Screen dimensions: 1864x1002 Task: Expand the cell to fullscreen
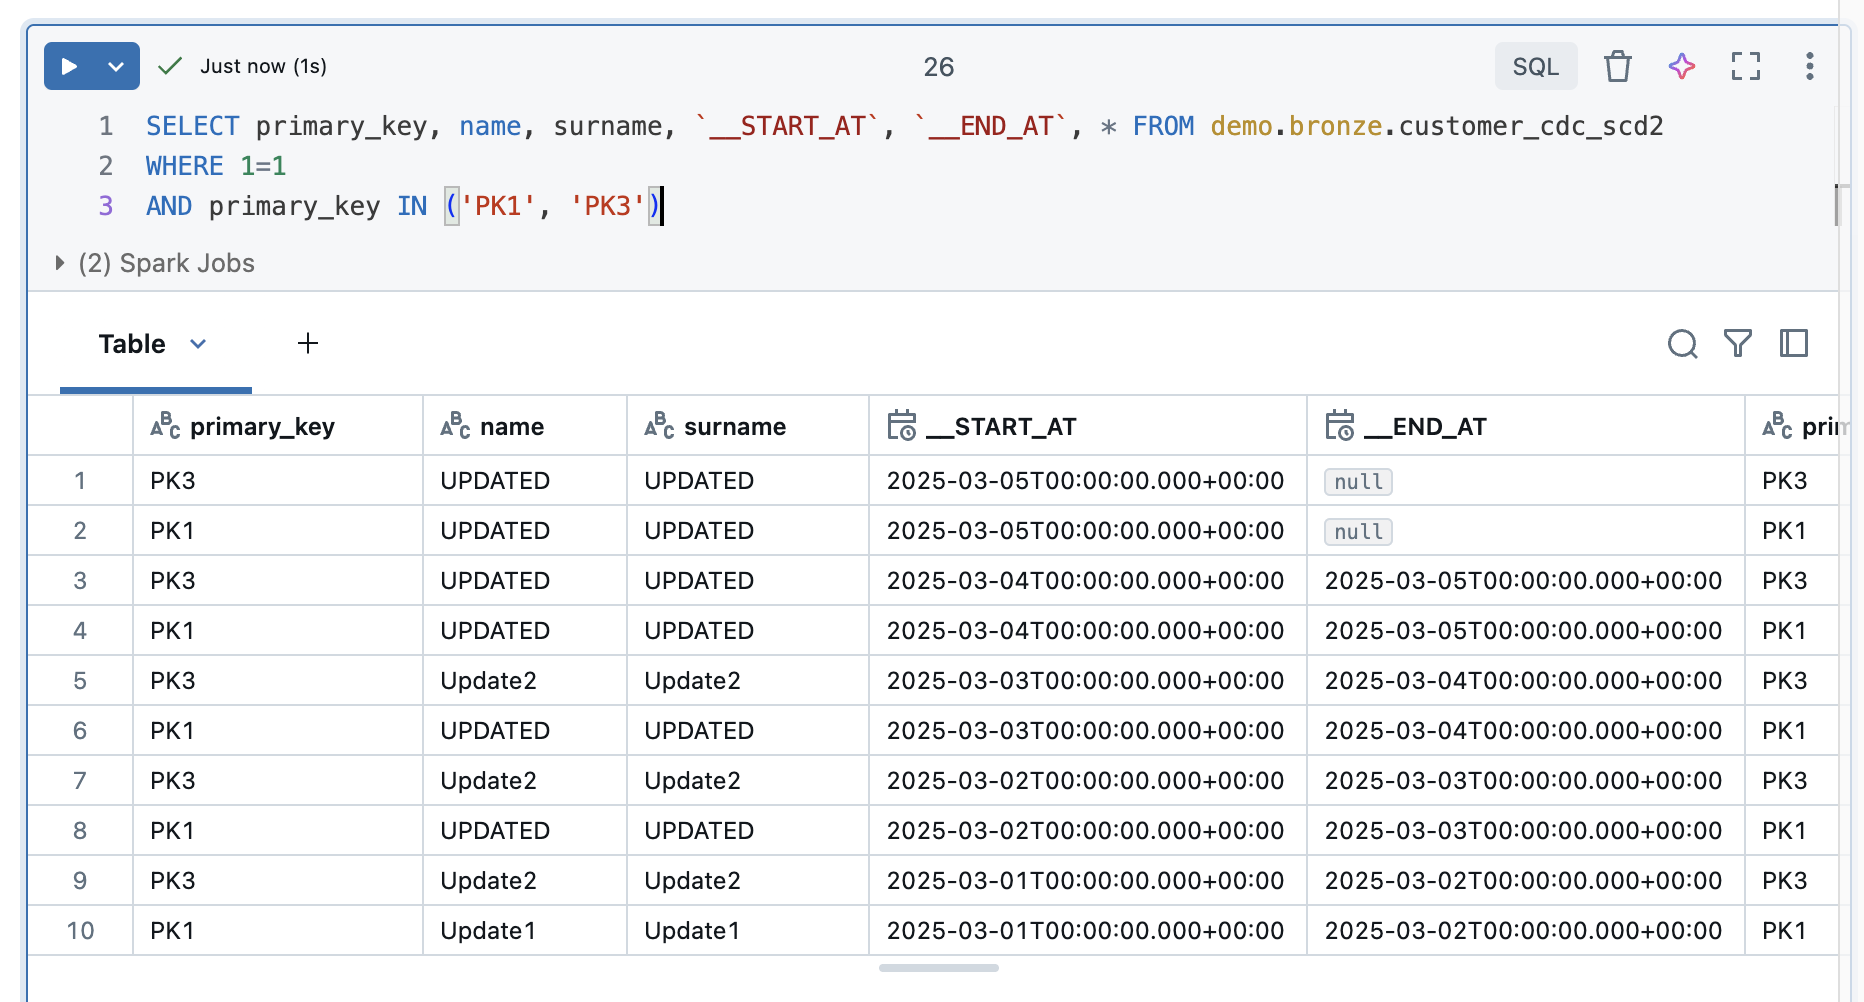[x=1745, y=67]
